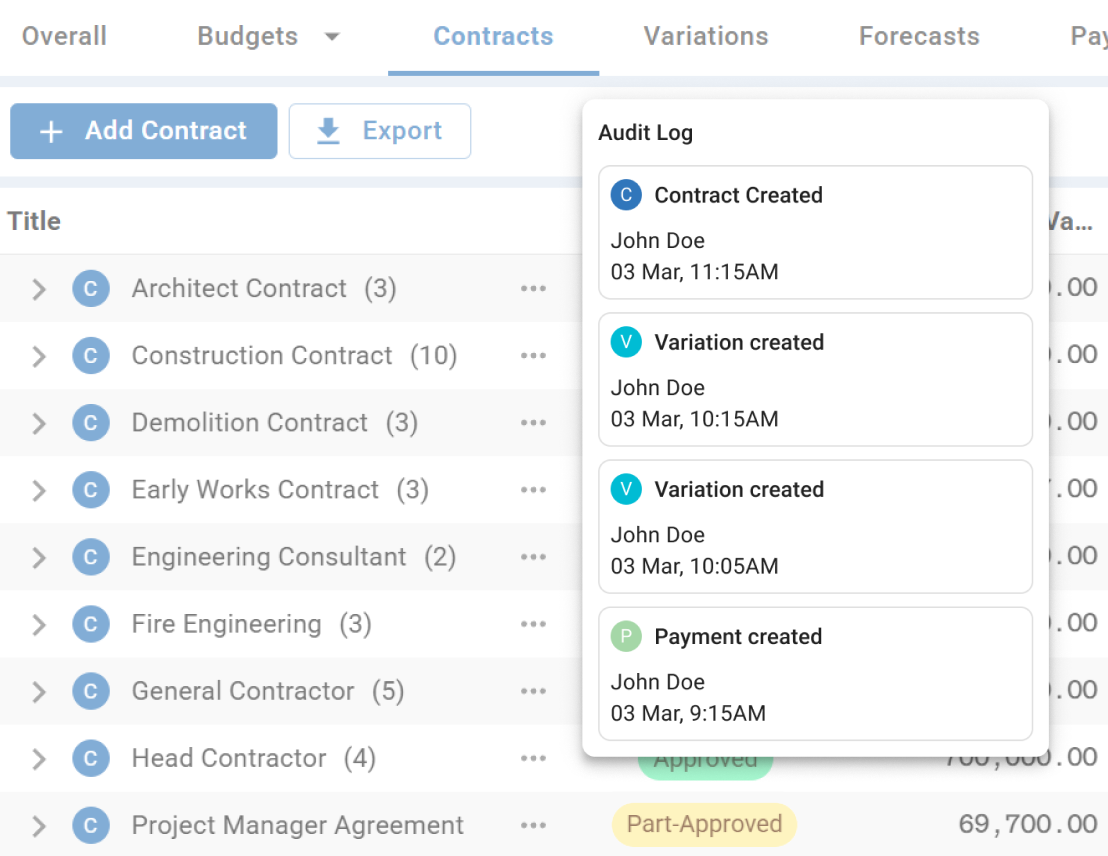Click the download icon on the Export button

point(328,130)
